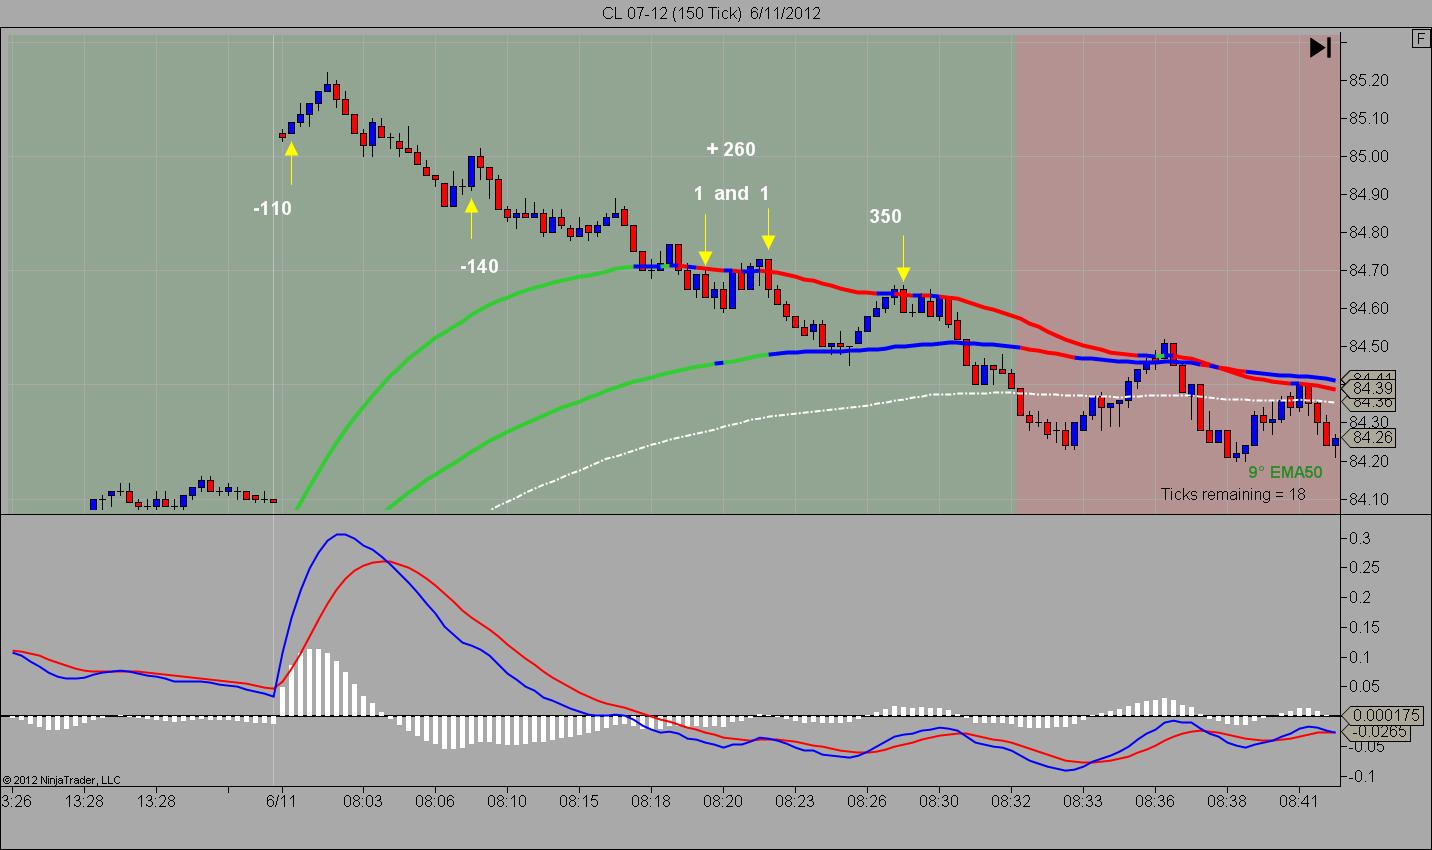Click the 08:06 time axis label

coord(435,801)
